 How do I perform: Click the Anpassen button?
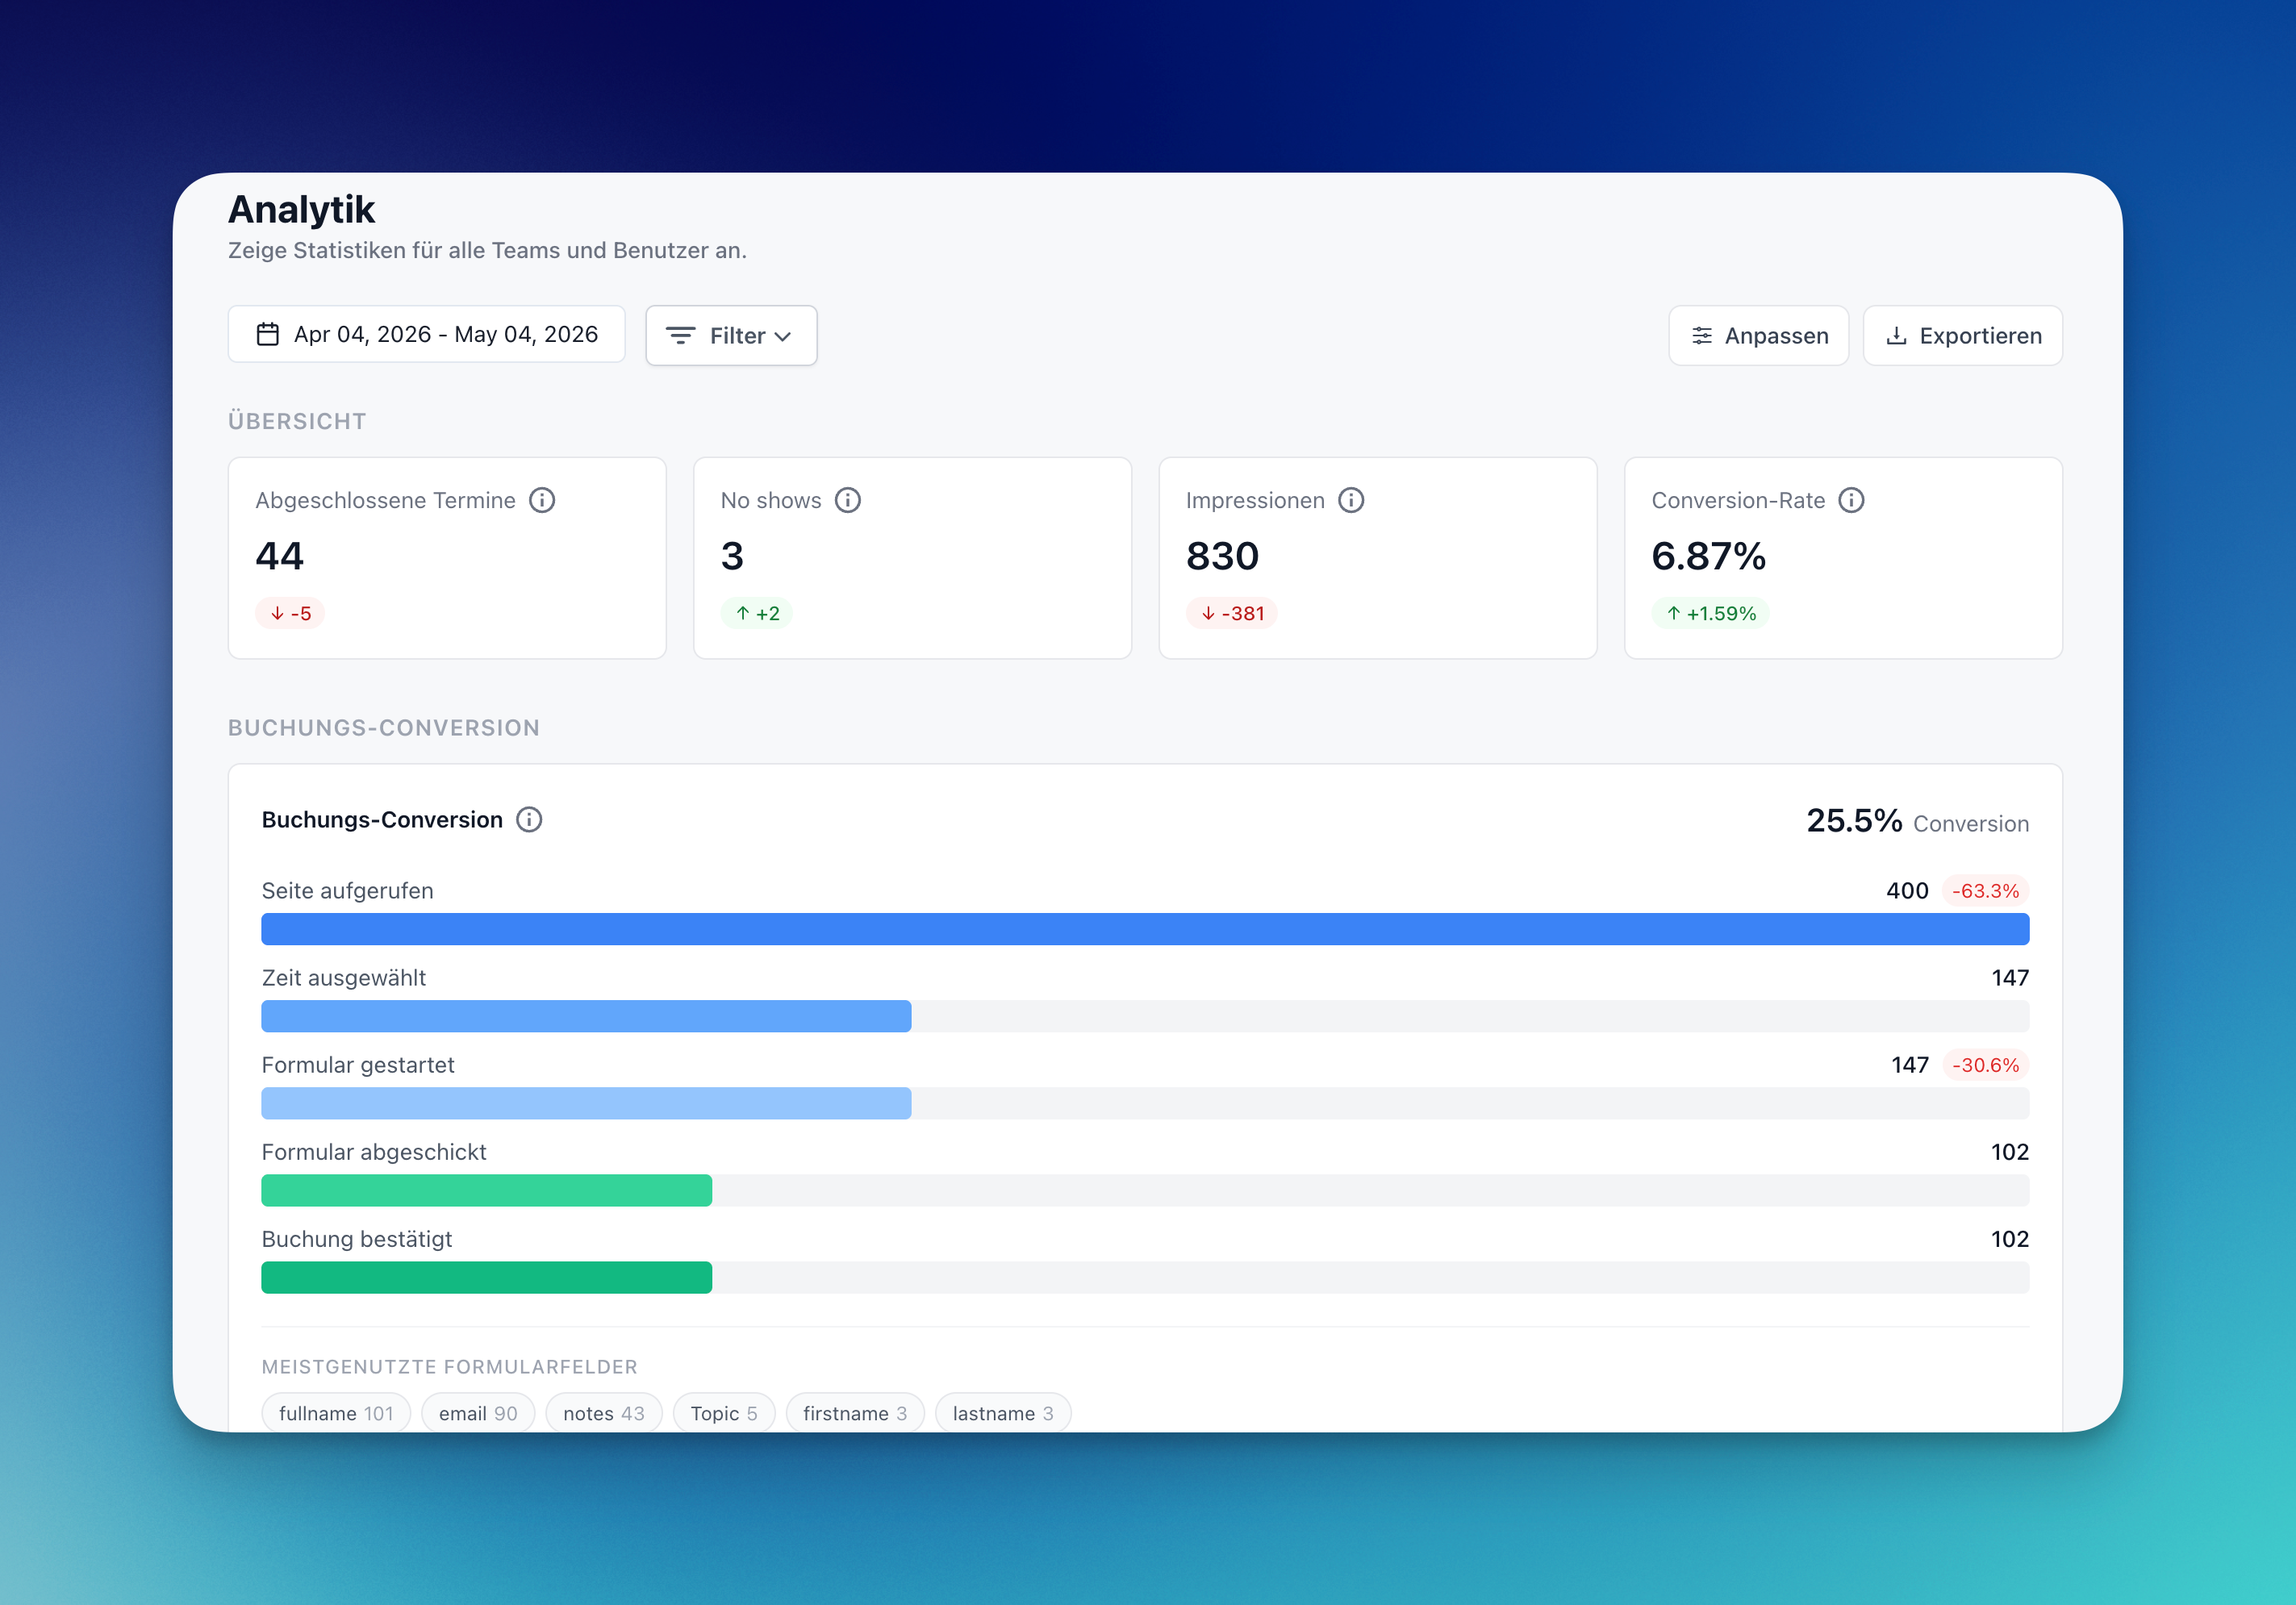coord(1758,336)
